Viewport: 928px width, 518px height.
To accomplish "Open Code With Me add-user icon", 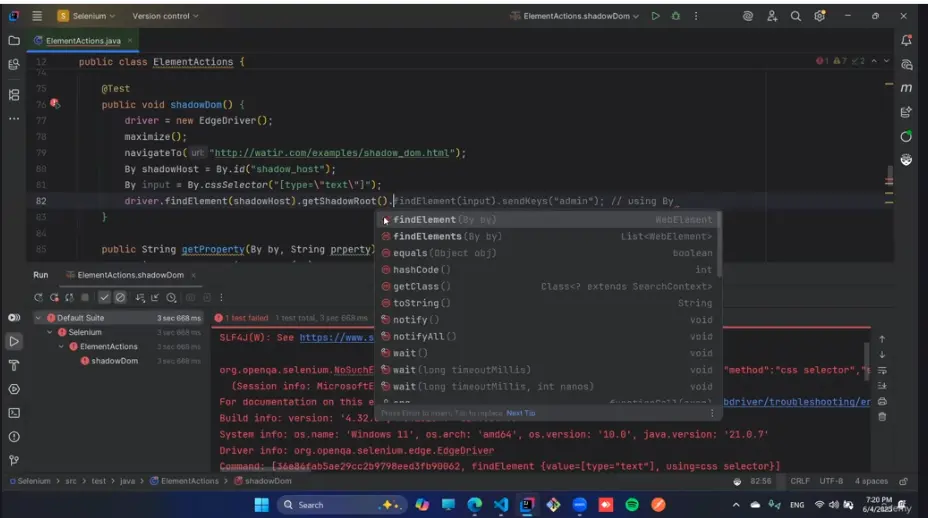I will pos(772,17).
